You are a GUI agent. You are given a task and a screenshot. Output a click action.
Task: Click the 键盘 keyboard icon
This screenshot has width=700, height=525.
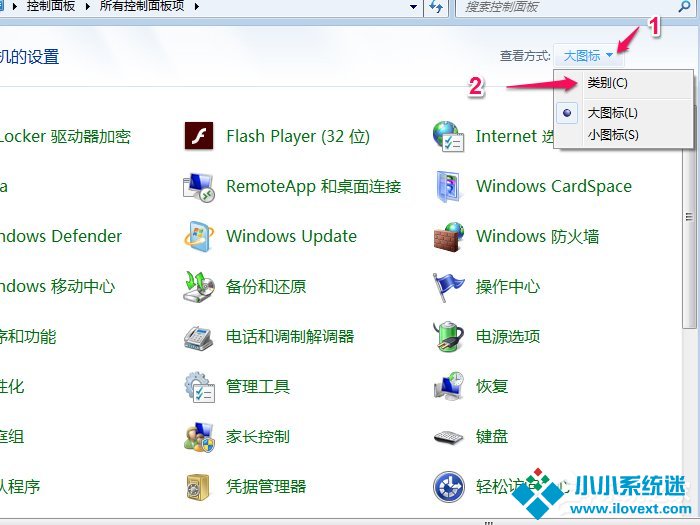tap(449, 437)
